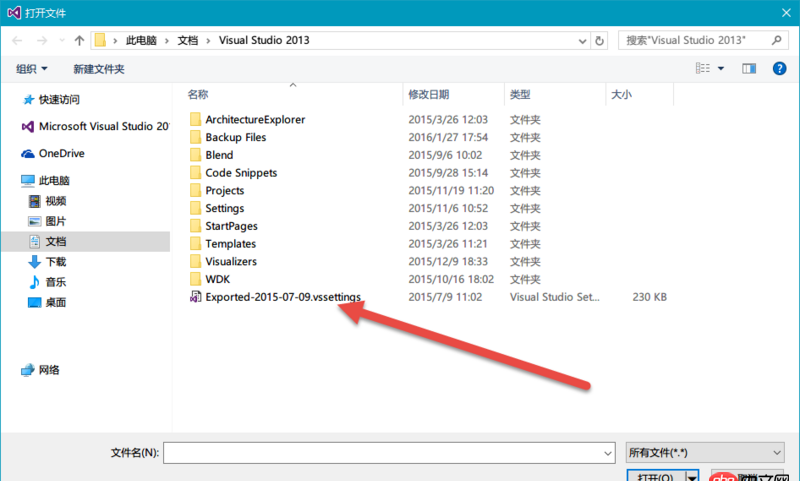Viewport: 800px width, 481px height.
Task: Focus the 文件名 input field
Action: pos(383,453)
